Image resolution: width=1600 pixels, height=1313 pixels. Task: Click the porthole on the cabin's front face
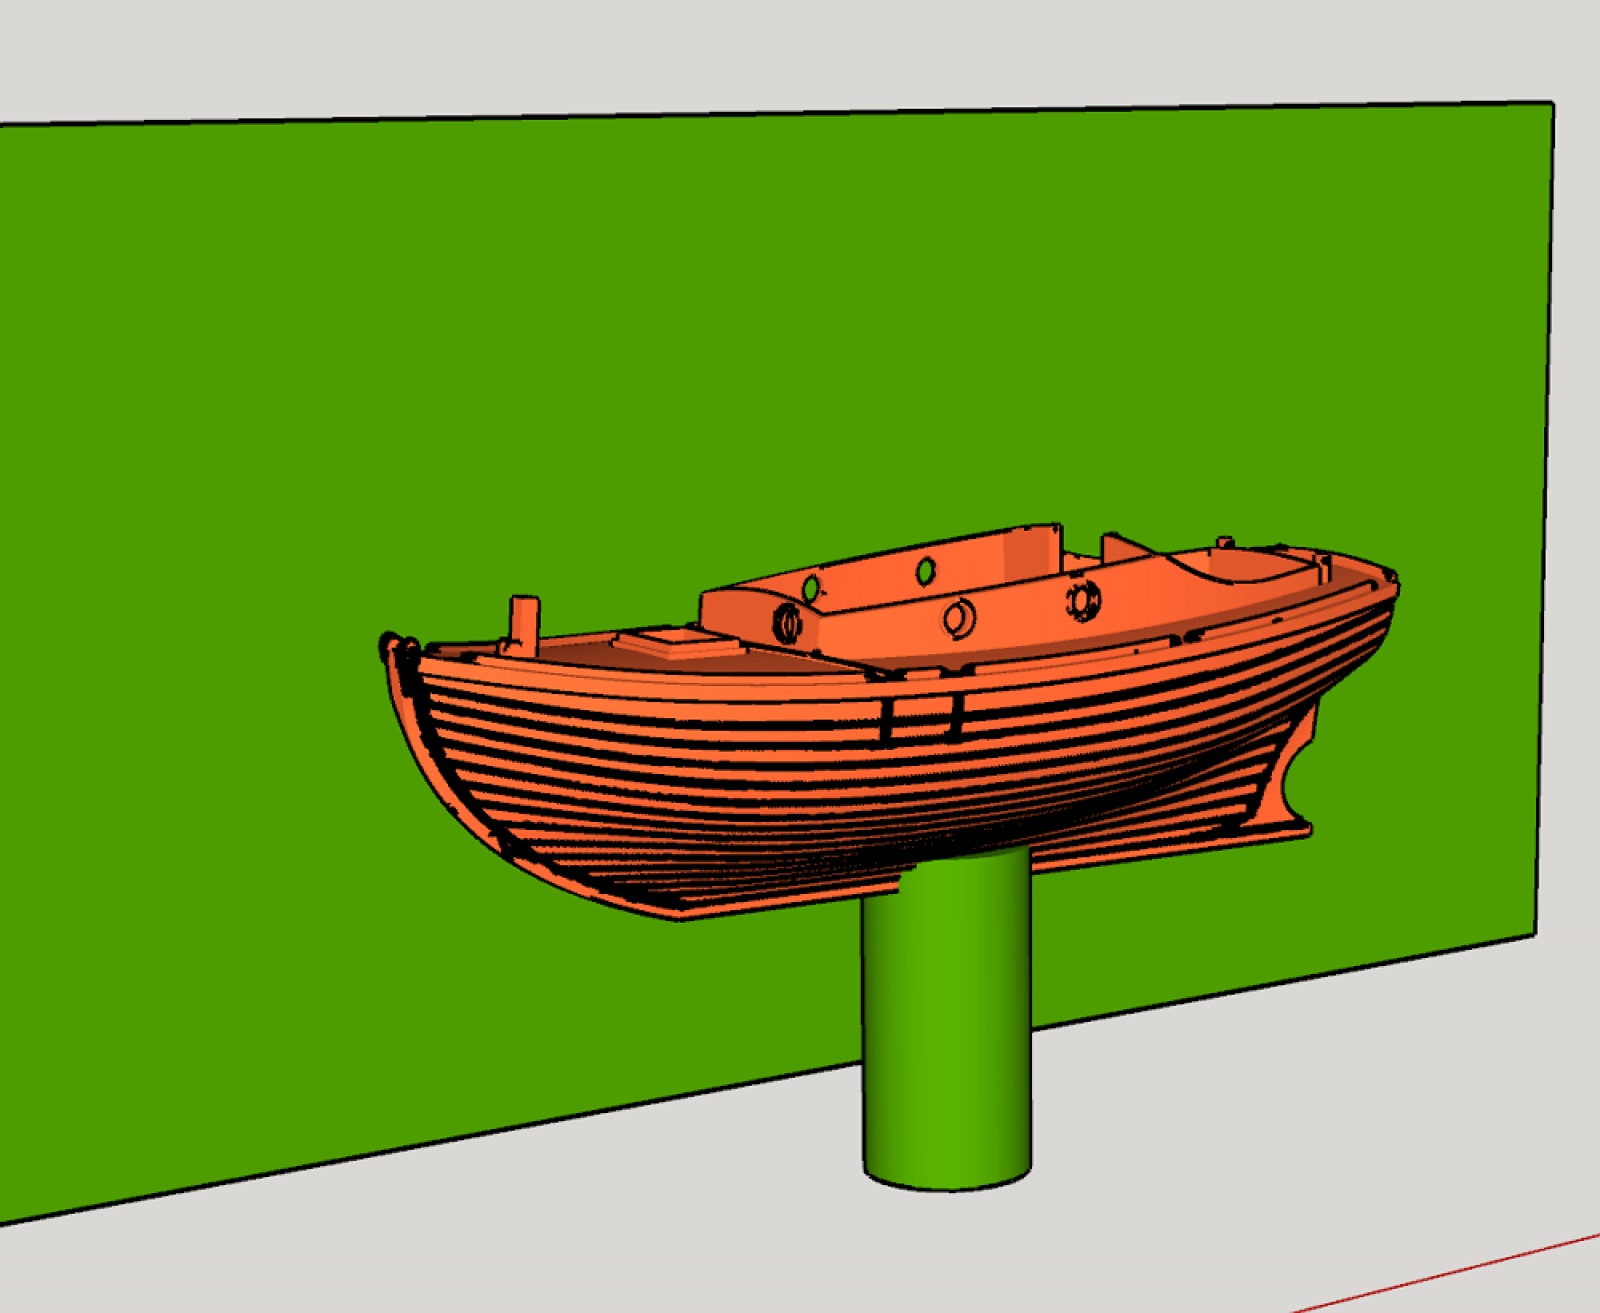[788, 623]
